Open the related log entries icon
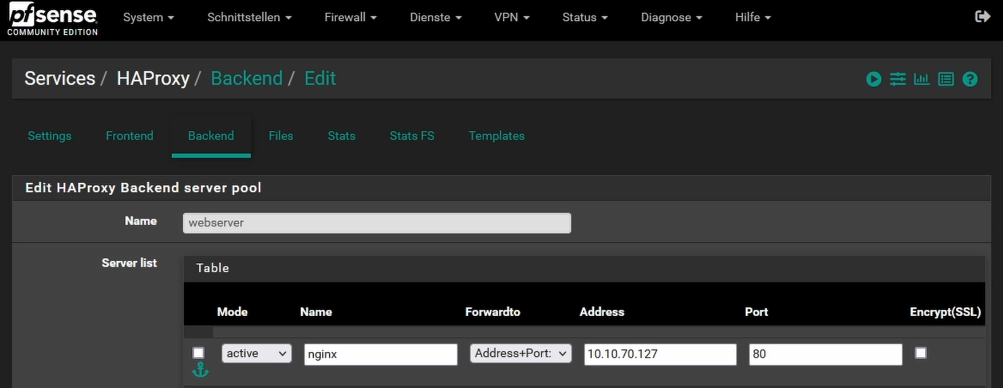Viewport: 1003px width, 388px height. coord(946,79)
